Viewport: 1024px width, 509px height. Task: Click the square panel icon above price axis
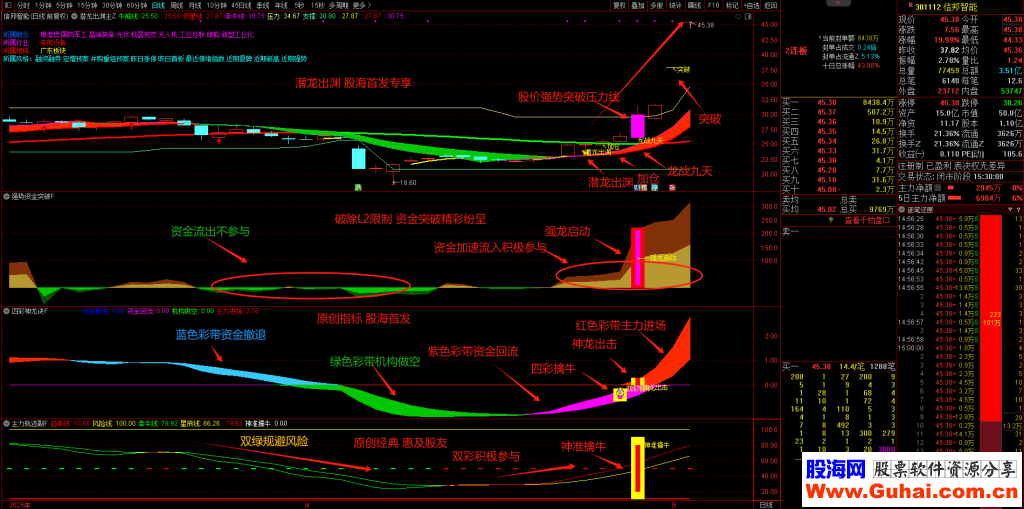coord(748,16)
